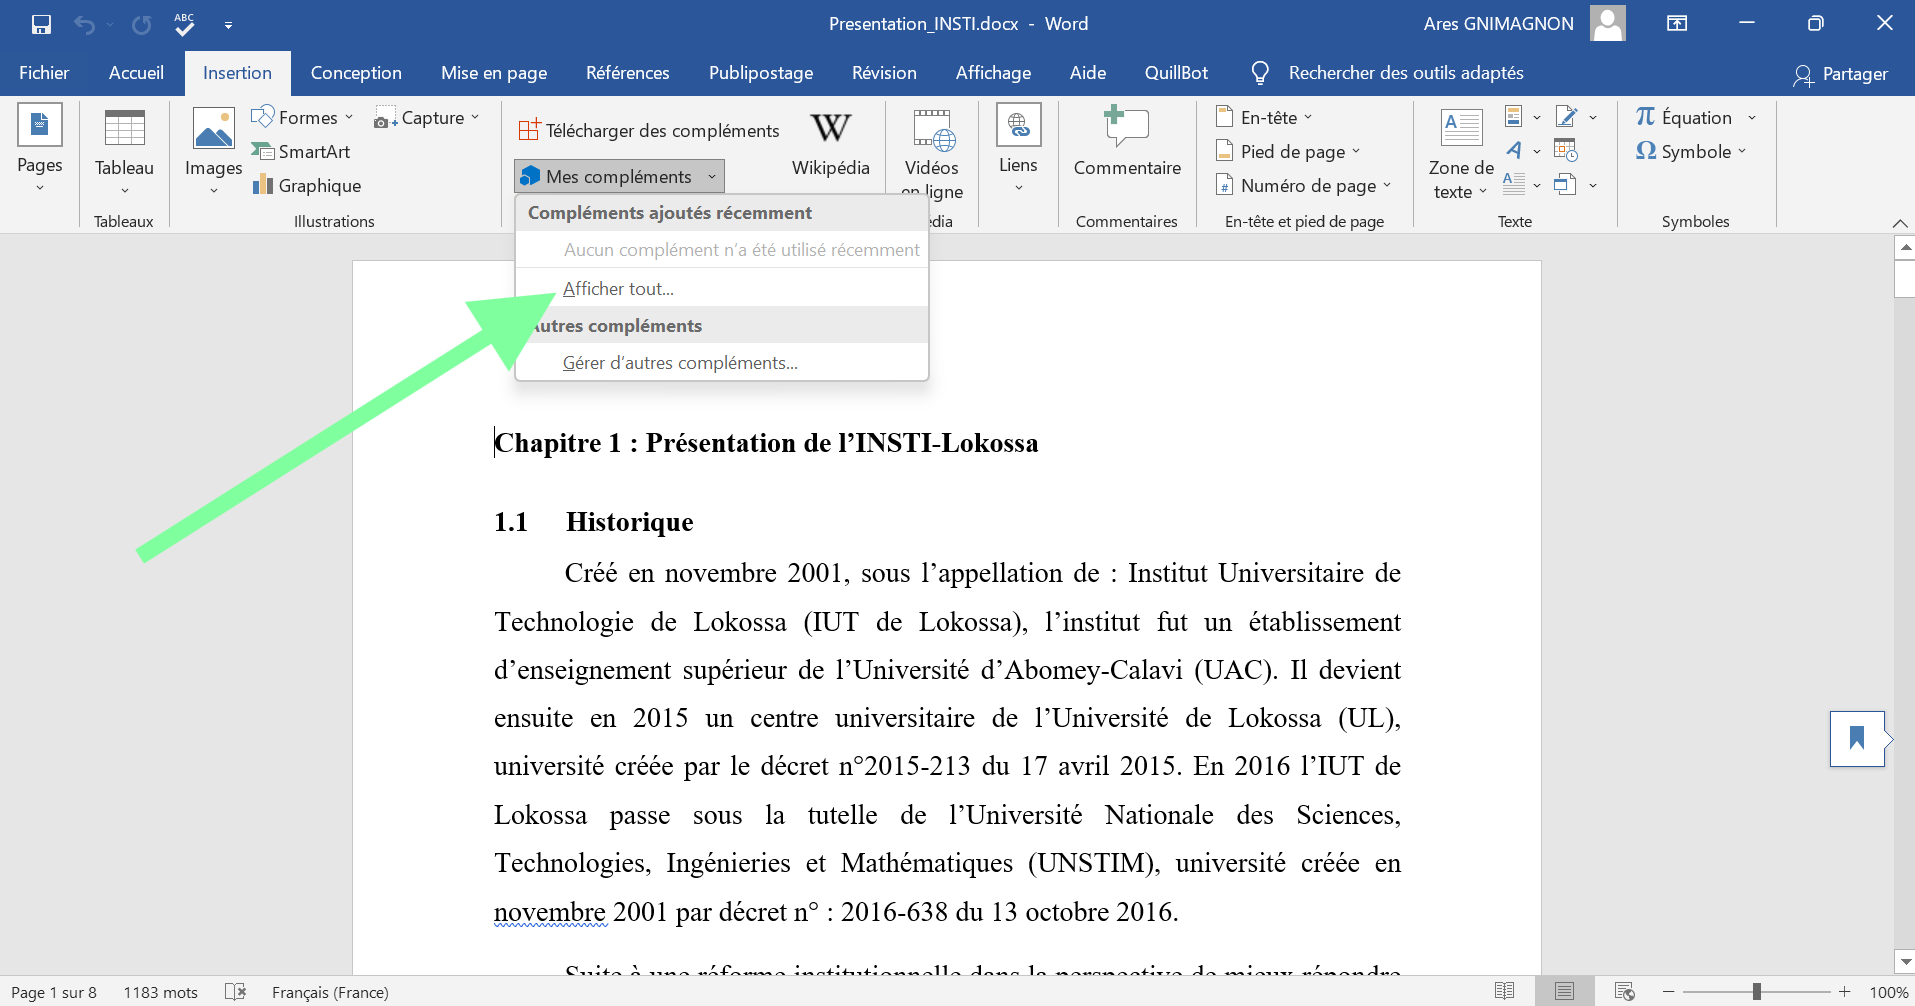This screenshot has height=1006, width=1915.
Task: Open the Ares GNIMAGNON account picture
Action: (1608, 23)
